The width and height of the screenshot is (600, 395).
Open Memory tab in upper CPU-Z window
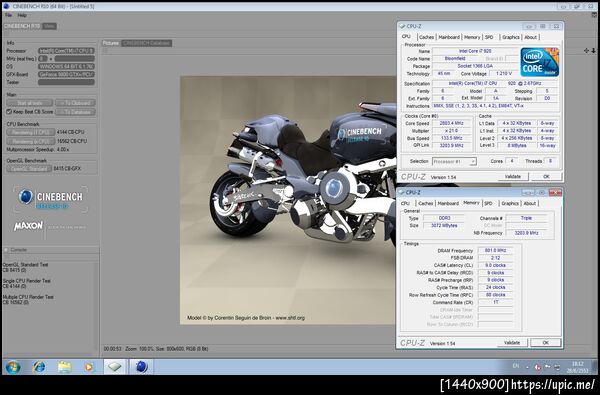tap(472, 37)
